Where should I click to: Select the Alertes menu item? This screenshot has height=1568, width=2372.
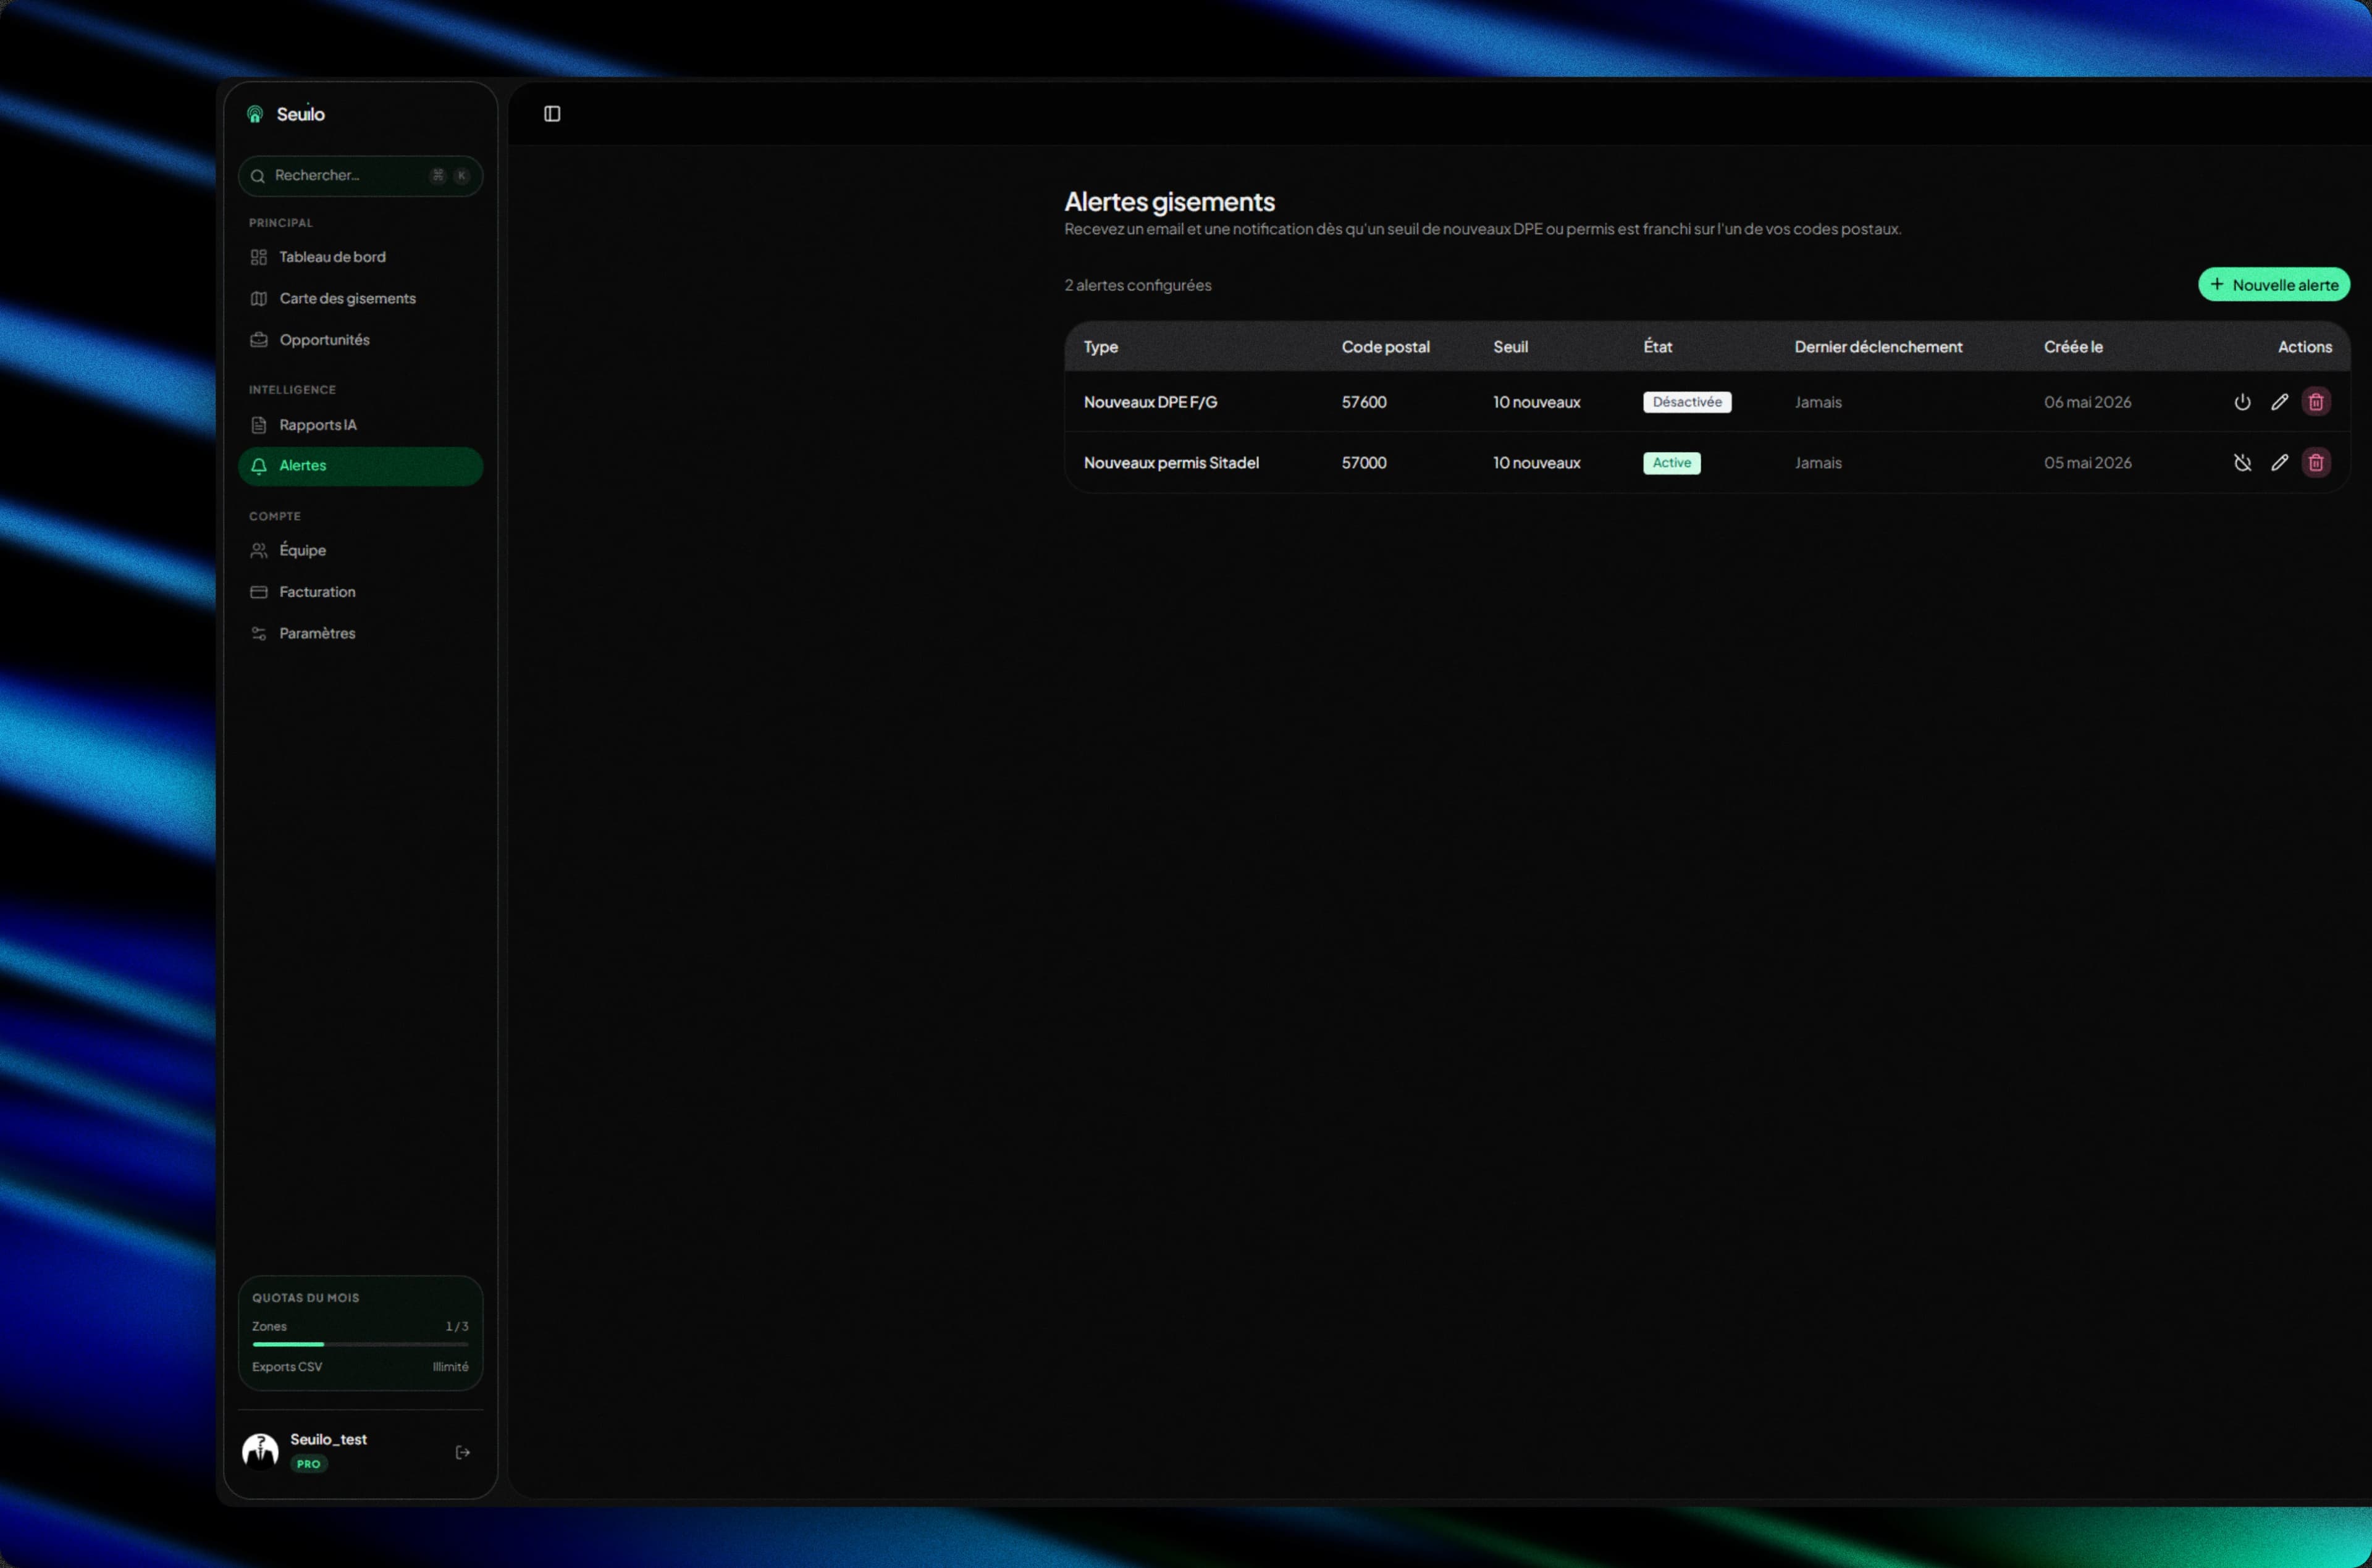coord(361,466)
